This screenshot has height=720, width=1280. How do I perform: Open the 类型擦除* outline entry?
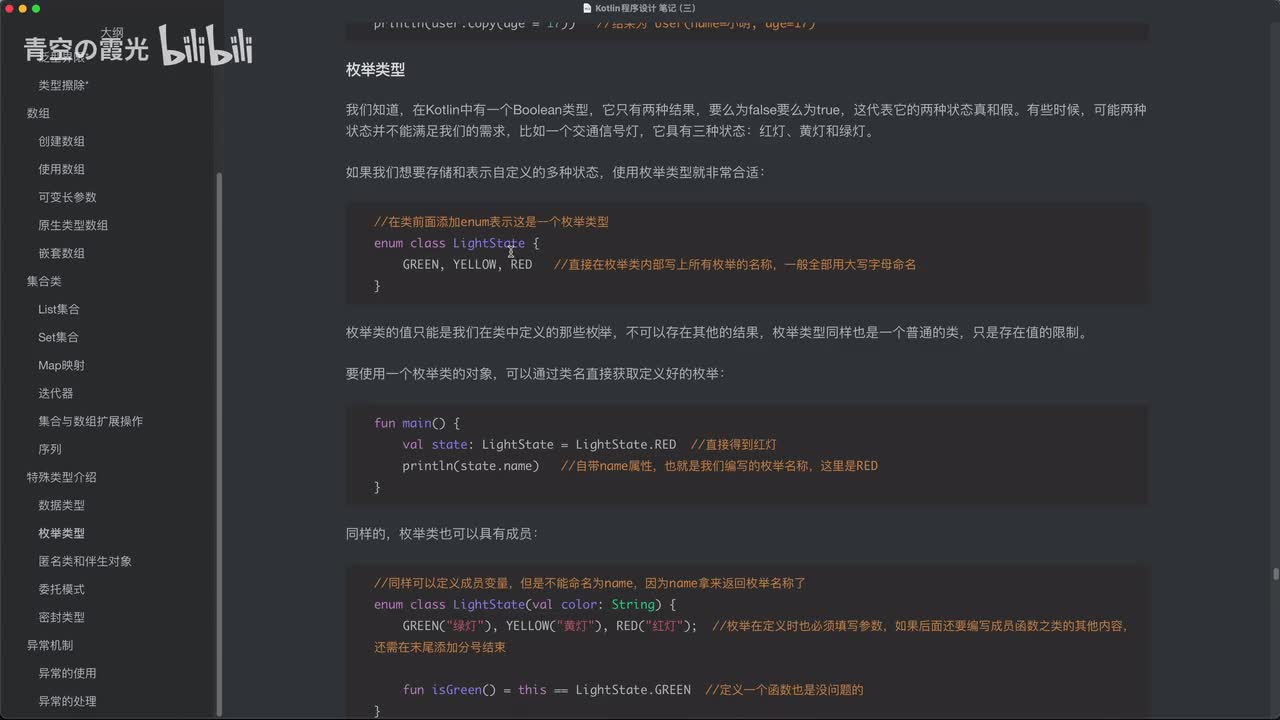coord(63,85)
